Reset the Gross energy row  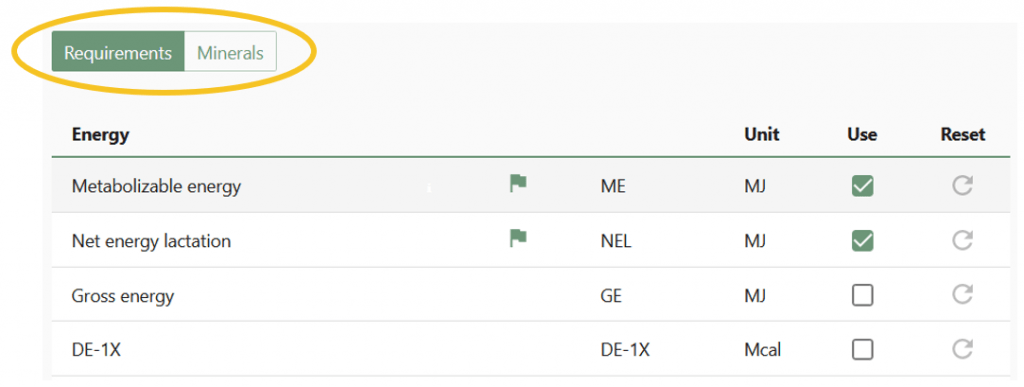[x=962, y=296]
